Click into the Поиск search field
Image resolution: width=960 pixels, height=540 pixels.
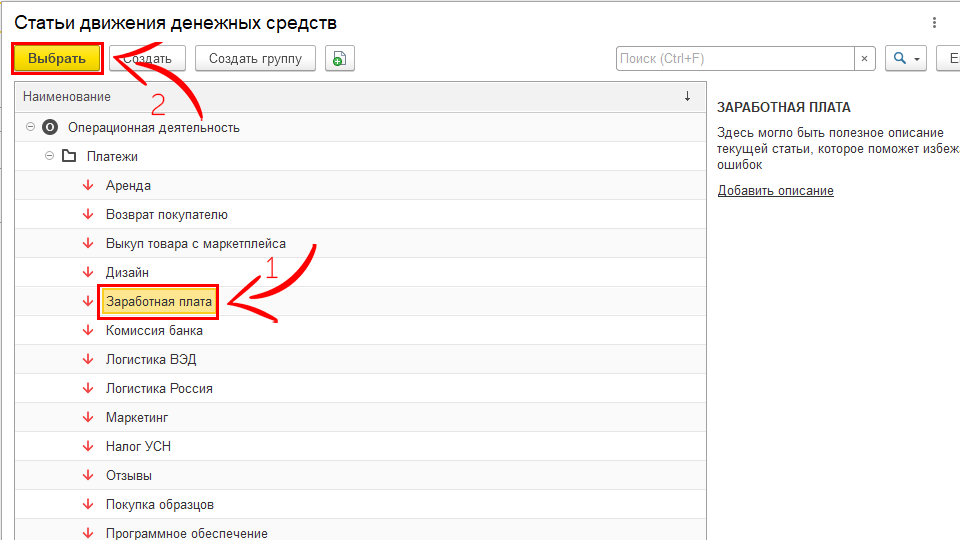click(x=735, y=59)
